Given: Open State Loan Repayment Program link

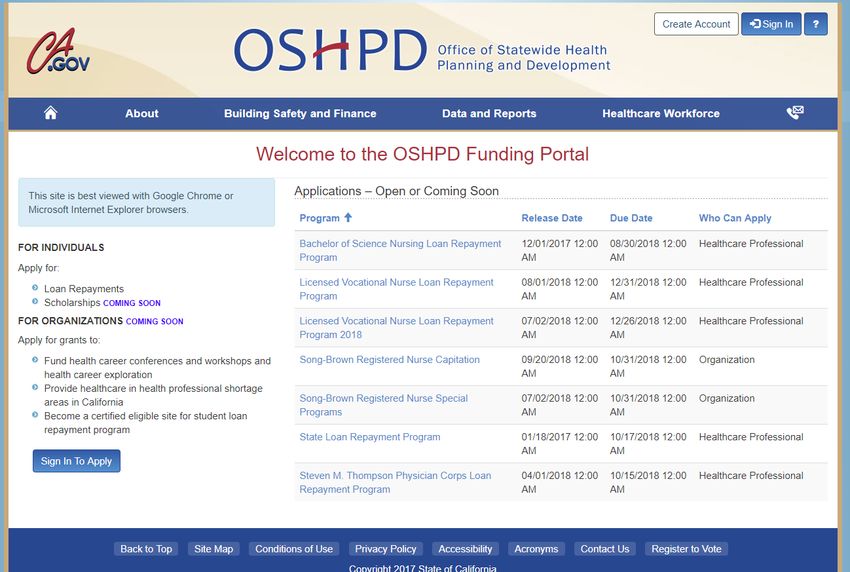Looking at the screenshot, I should (x=370, y=437).
